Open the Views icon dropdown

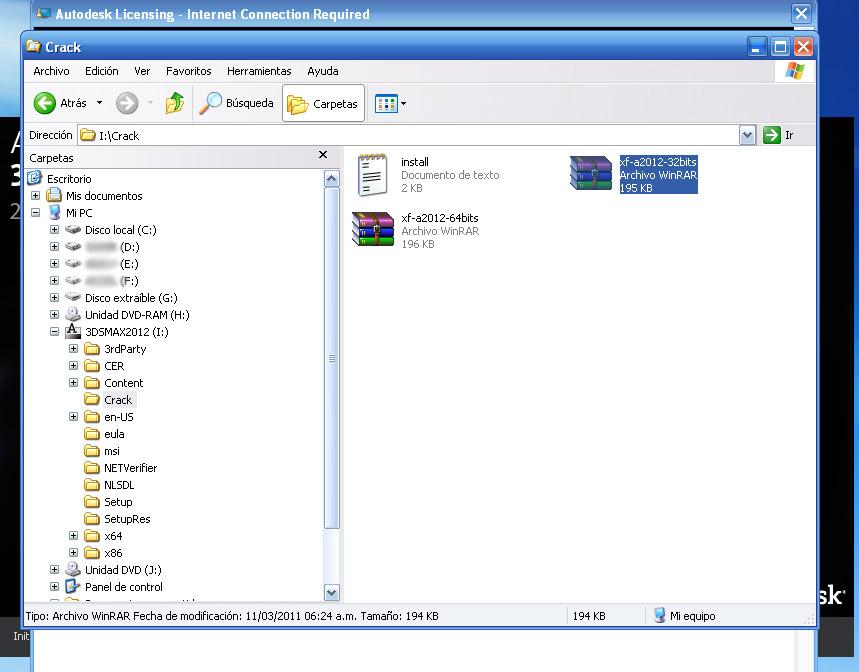tap(391, 104)
